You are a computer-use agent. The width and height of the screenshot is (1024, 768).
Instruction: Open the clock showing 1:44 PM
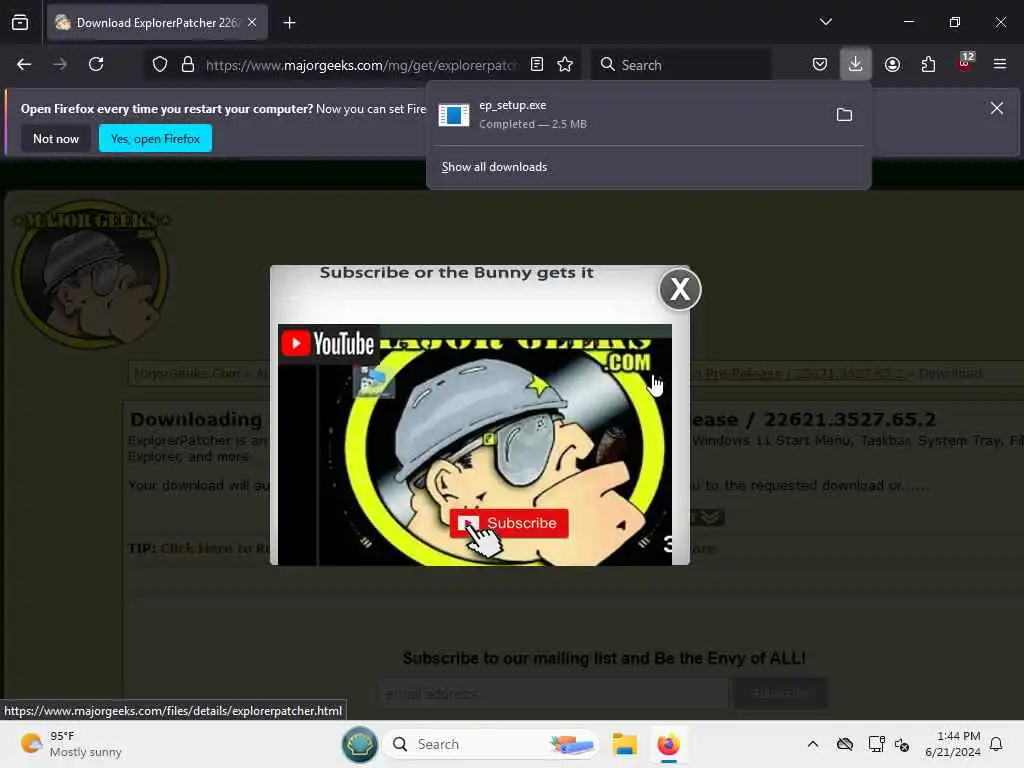pos(952,744)
